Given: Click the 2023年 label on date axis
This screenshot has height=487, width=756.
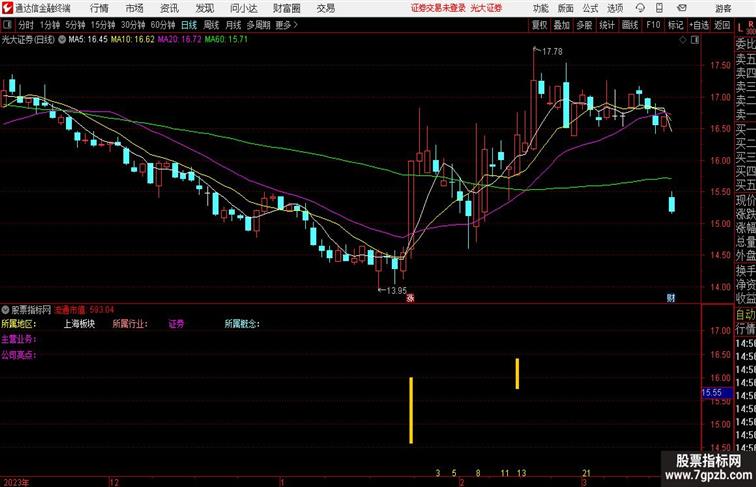Looking at the screenshot, I should 15,482.
